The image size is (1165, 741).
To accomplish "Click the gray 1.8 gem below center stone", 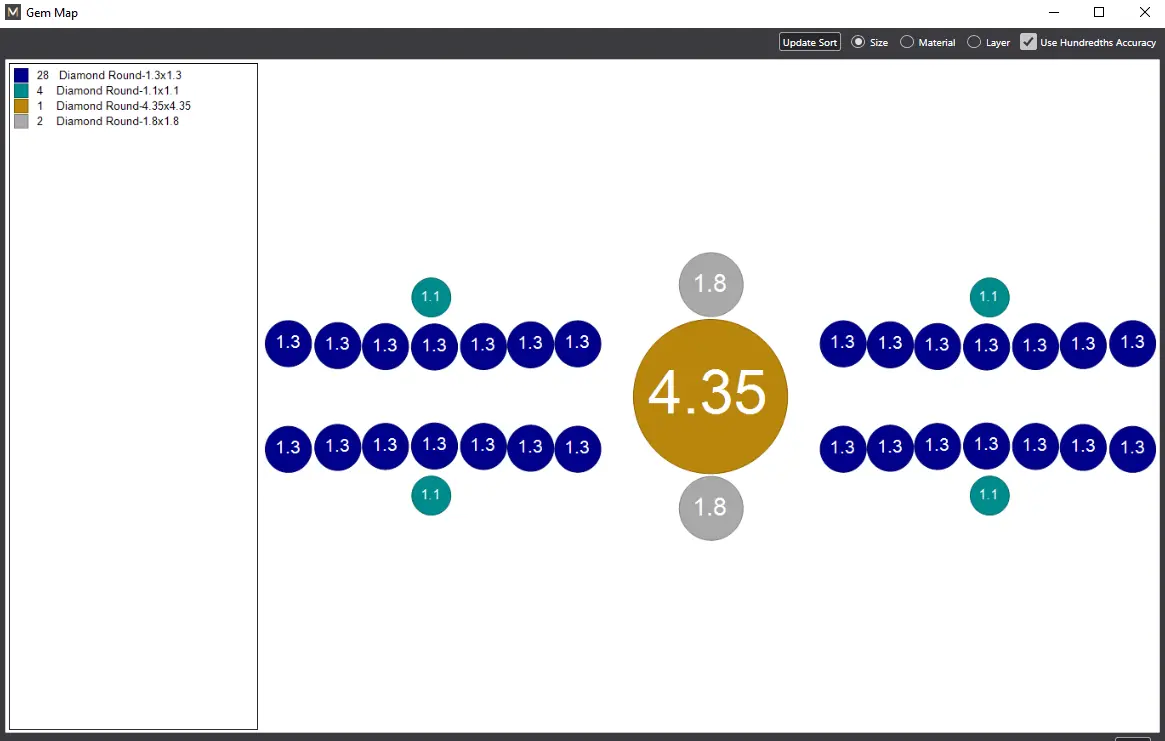I will click(710, 508).
